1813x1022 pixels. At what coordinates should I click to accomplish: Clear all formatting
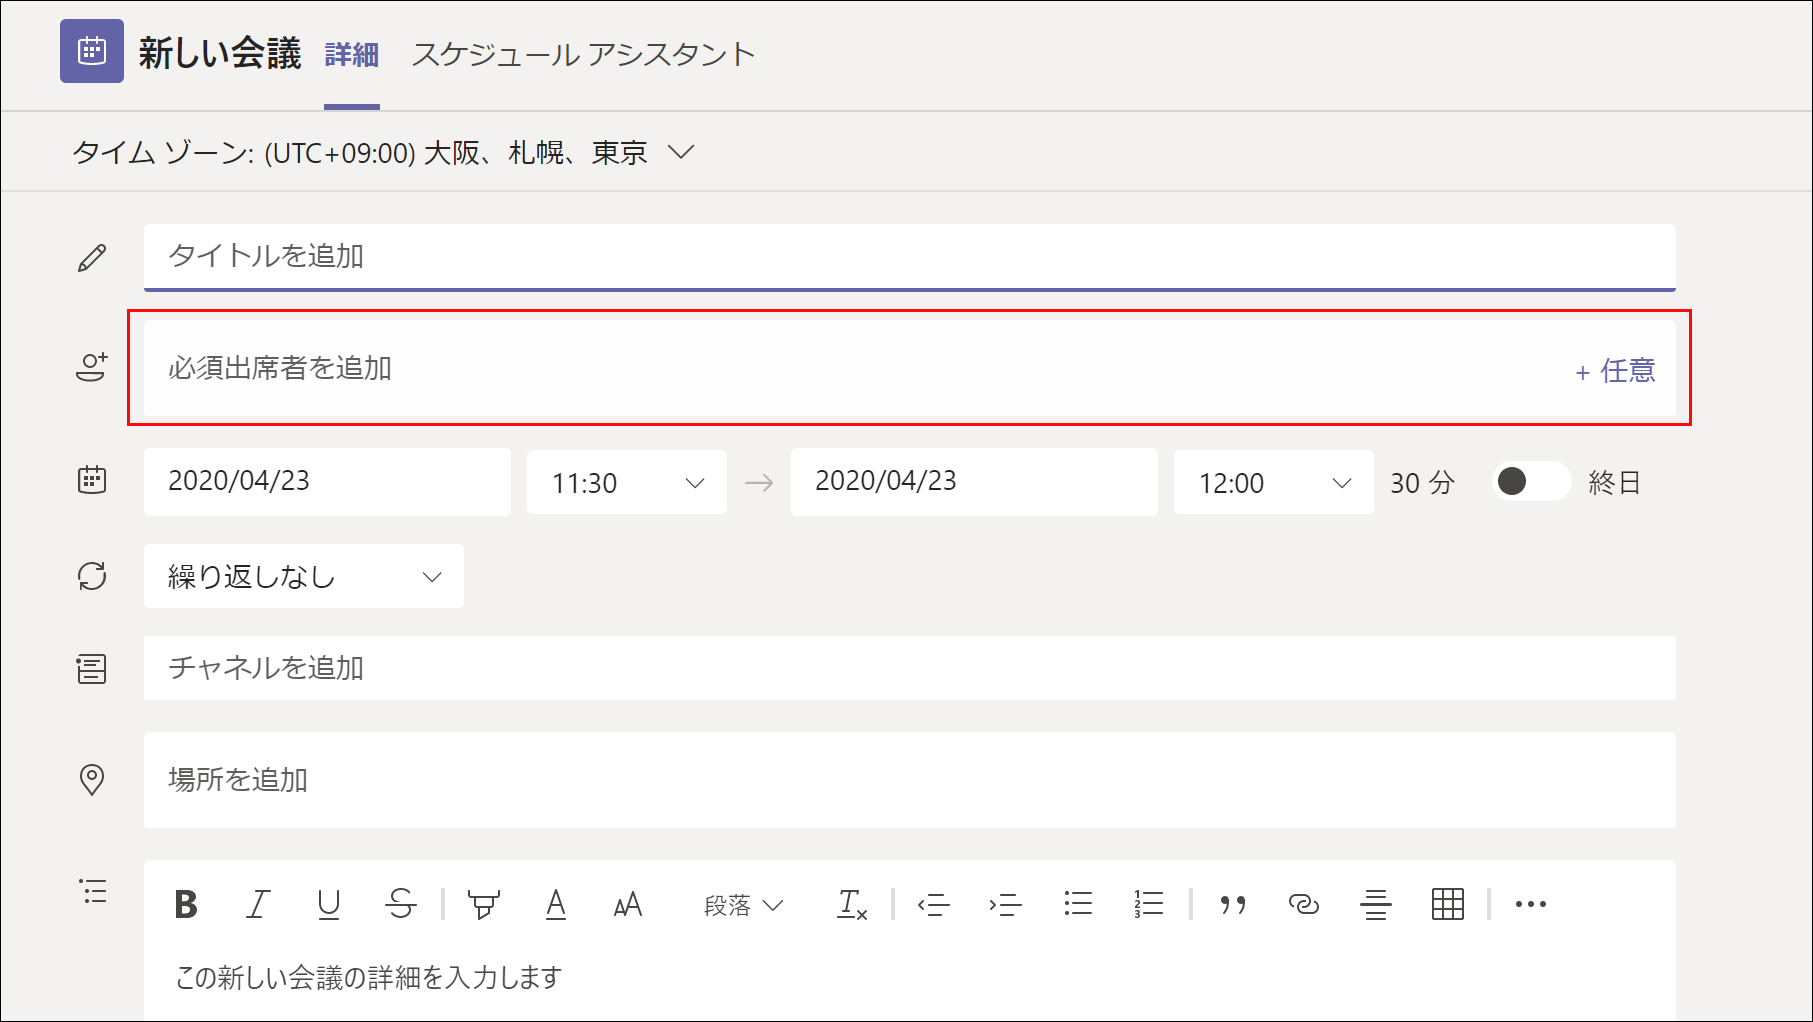tap(852, 905)
